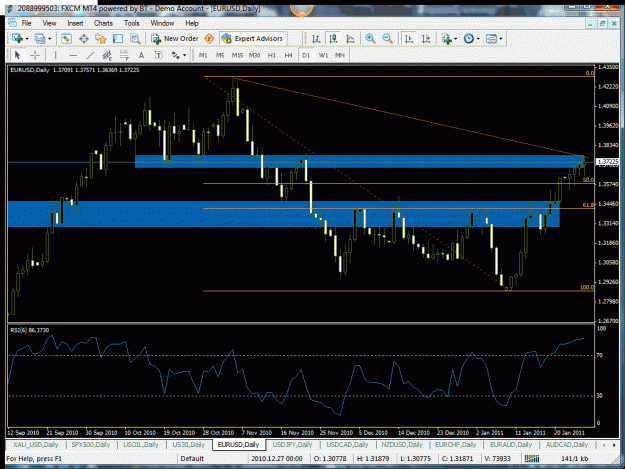Switch to the XAU_USD,Daily chart tab

[x=35, y=445]
